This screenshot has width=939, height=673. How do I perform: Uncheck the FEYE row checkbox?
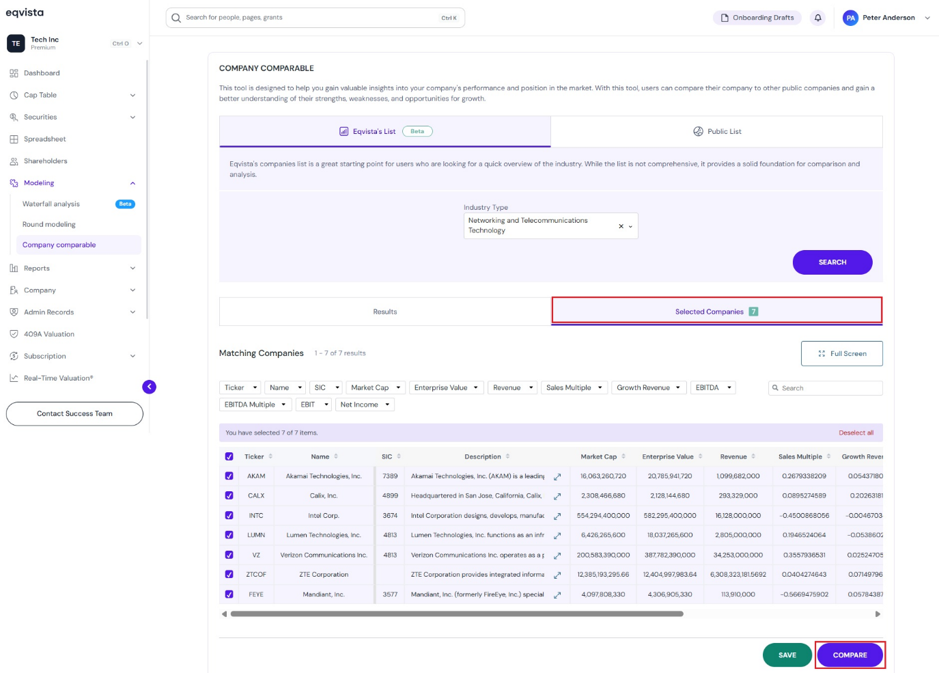pos(229,595)
